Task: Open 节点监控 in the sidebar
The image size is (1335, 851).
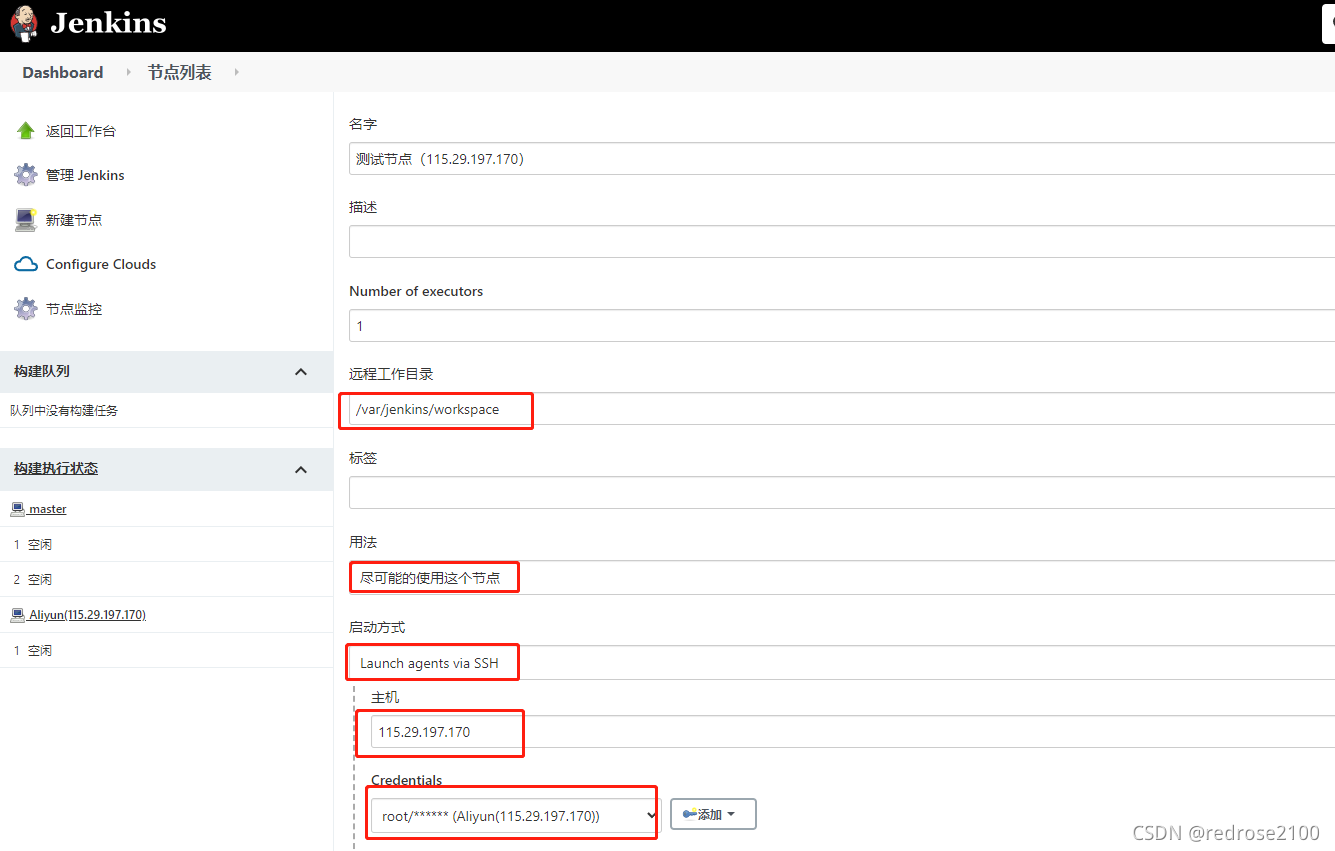Action: pos(74,309)
